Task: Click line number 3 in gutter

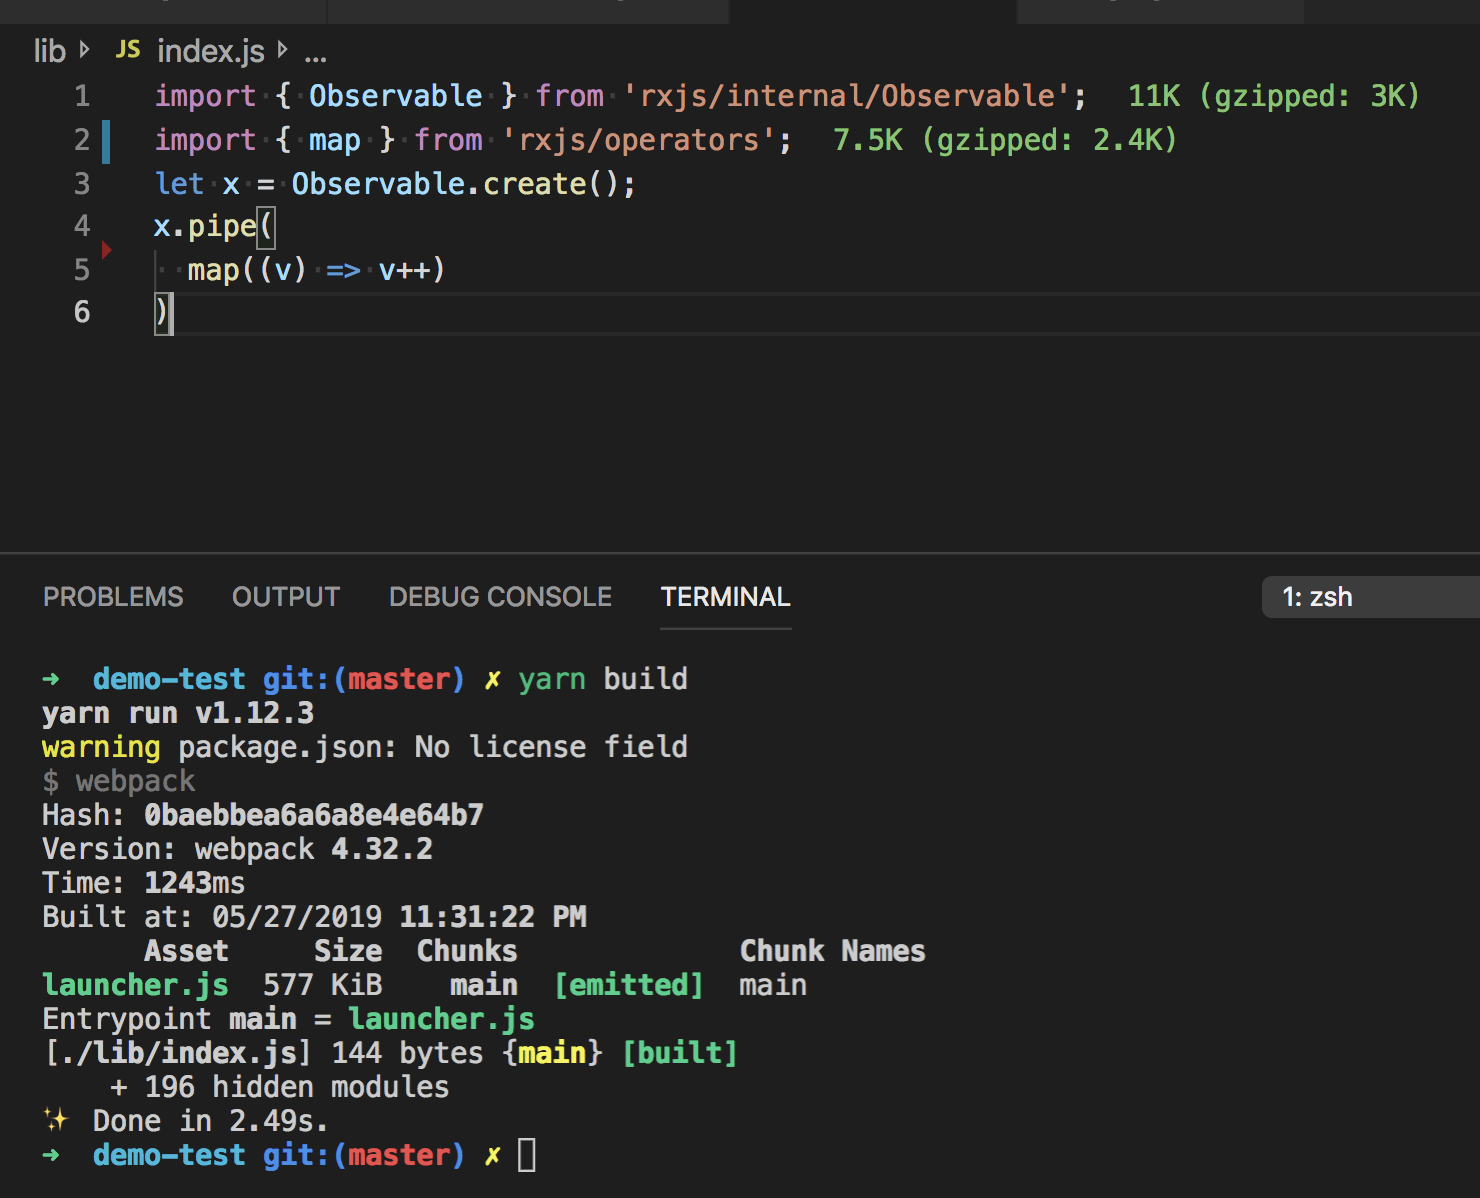Action: [x=82, y=184]
